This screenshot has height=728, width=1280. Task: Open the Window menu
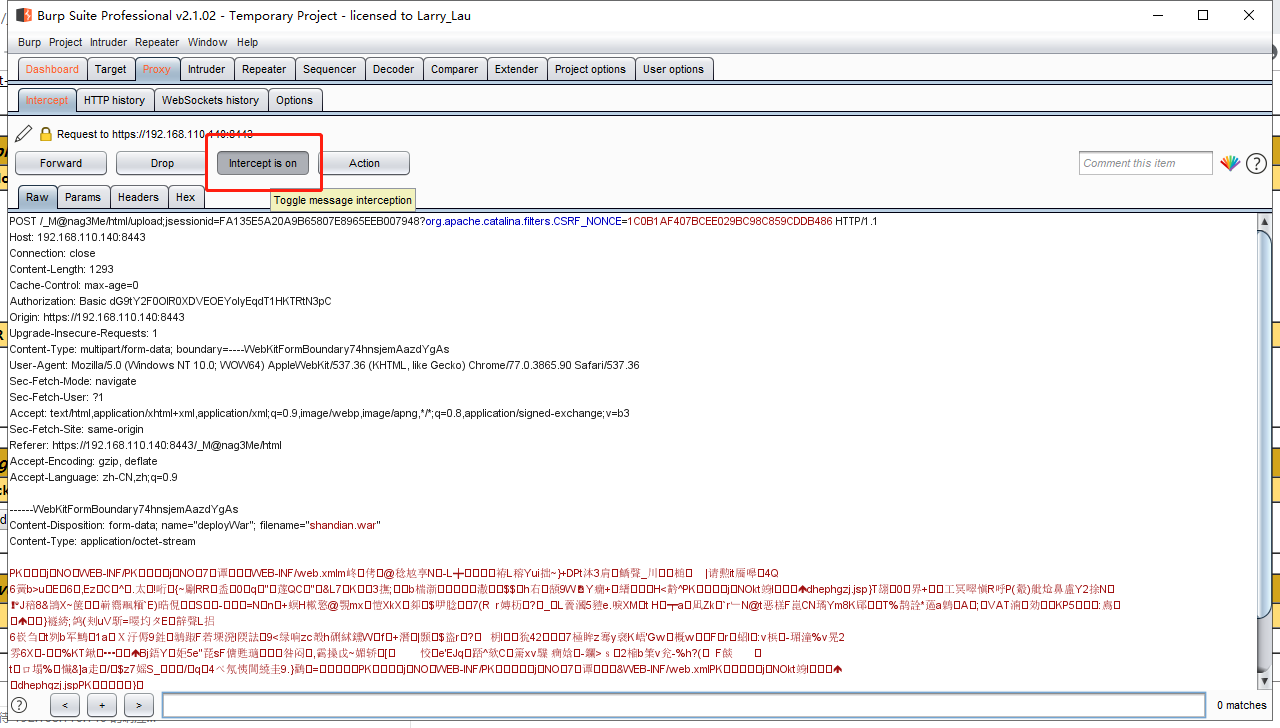tap(208, 42)
